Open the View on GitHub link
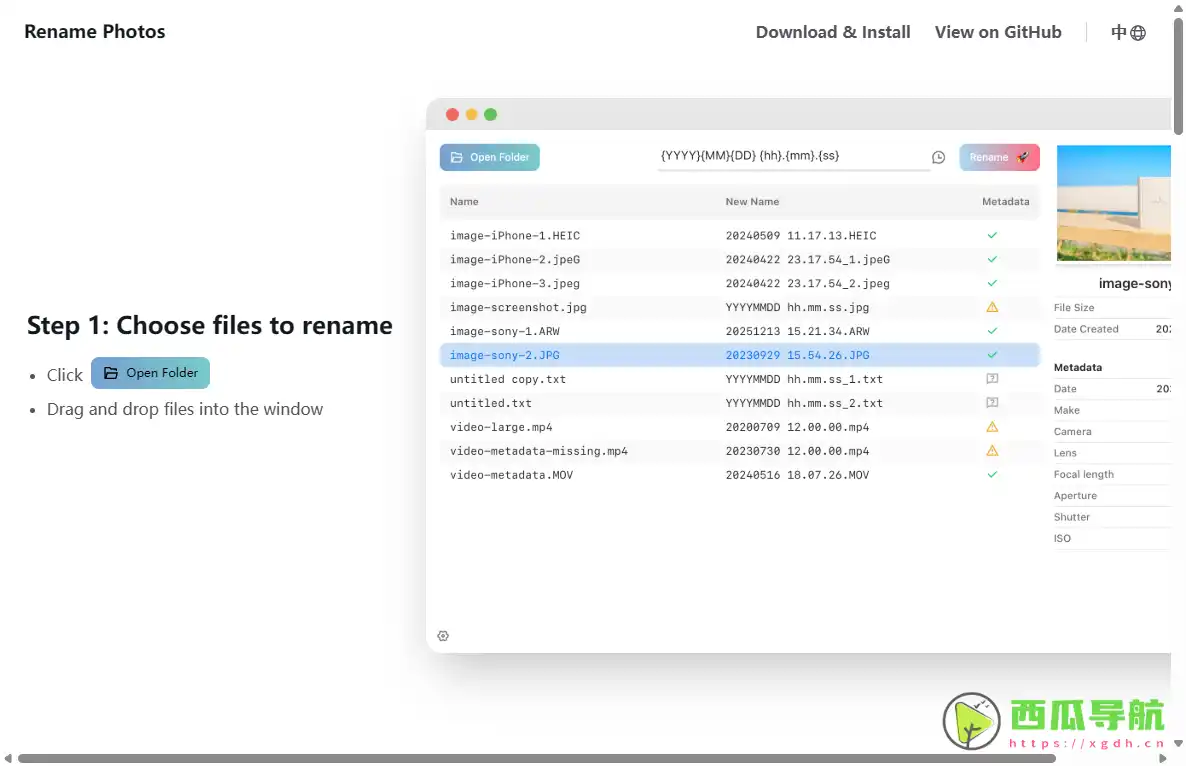Viewport: 1186px width, 766px height. pyautogui.click(x=998, y=33)
